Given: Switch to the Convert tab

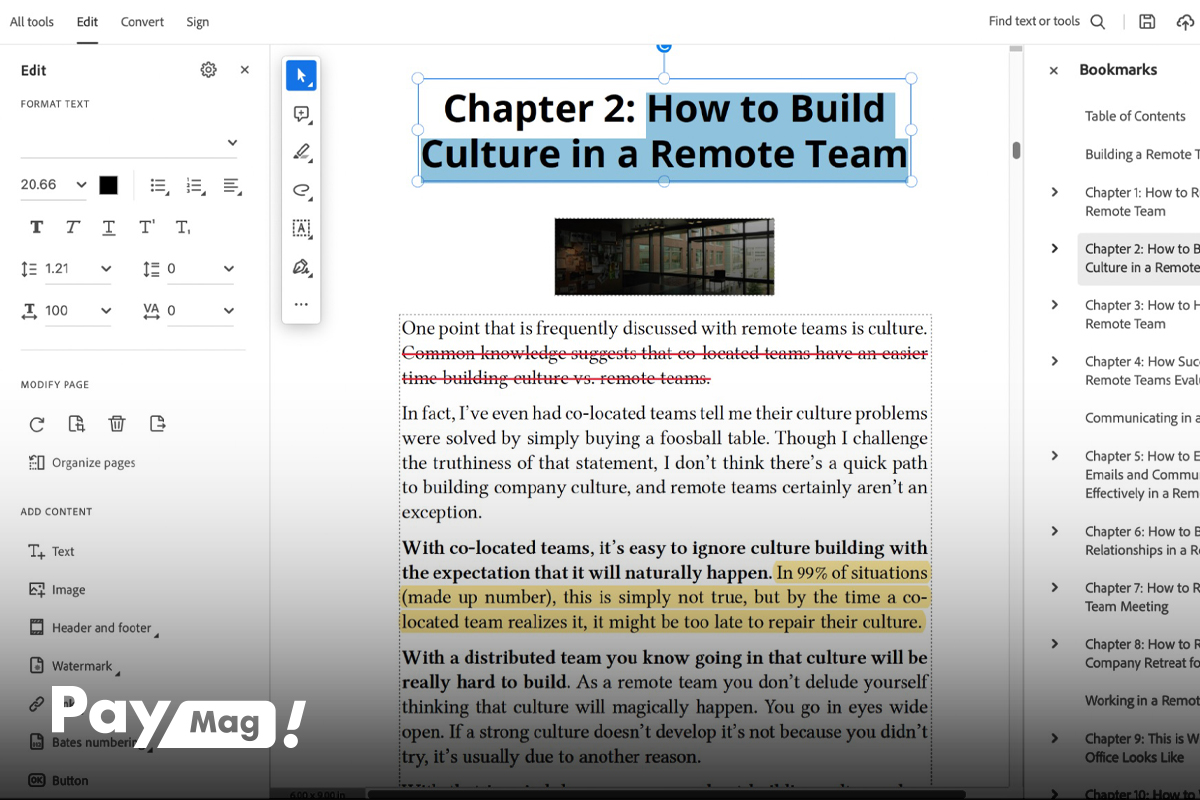Looking at the screenshot, I should point(142,22).
